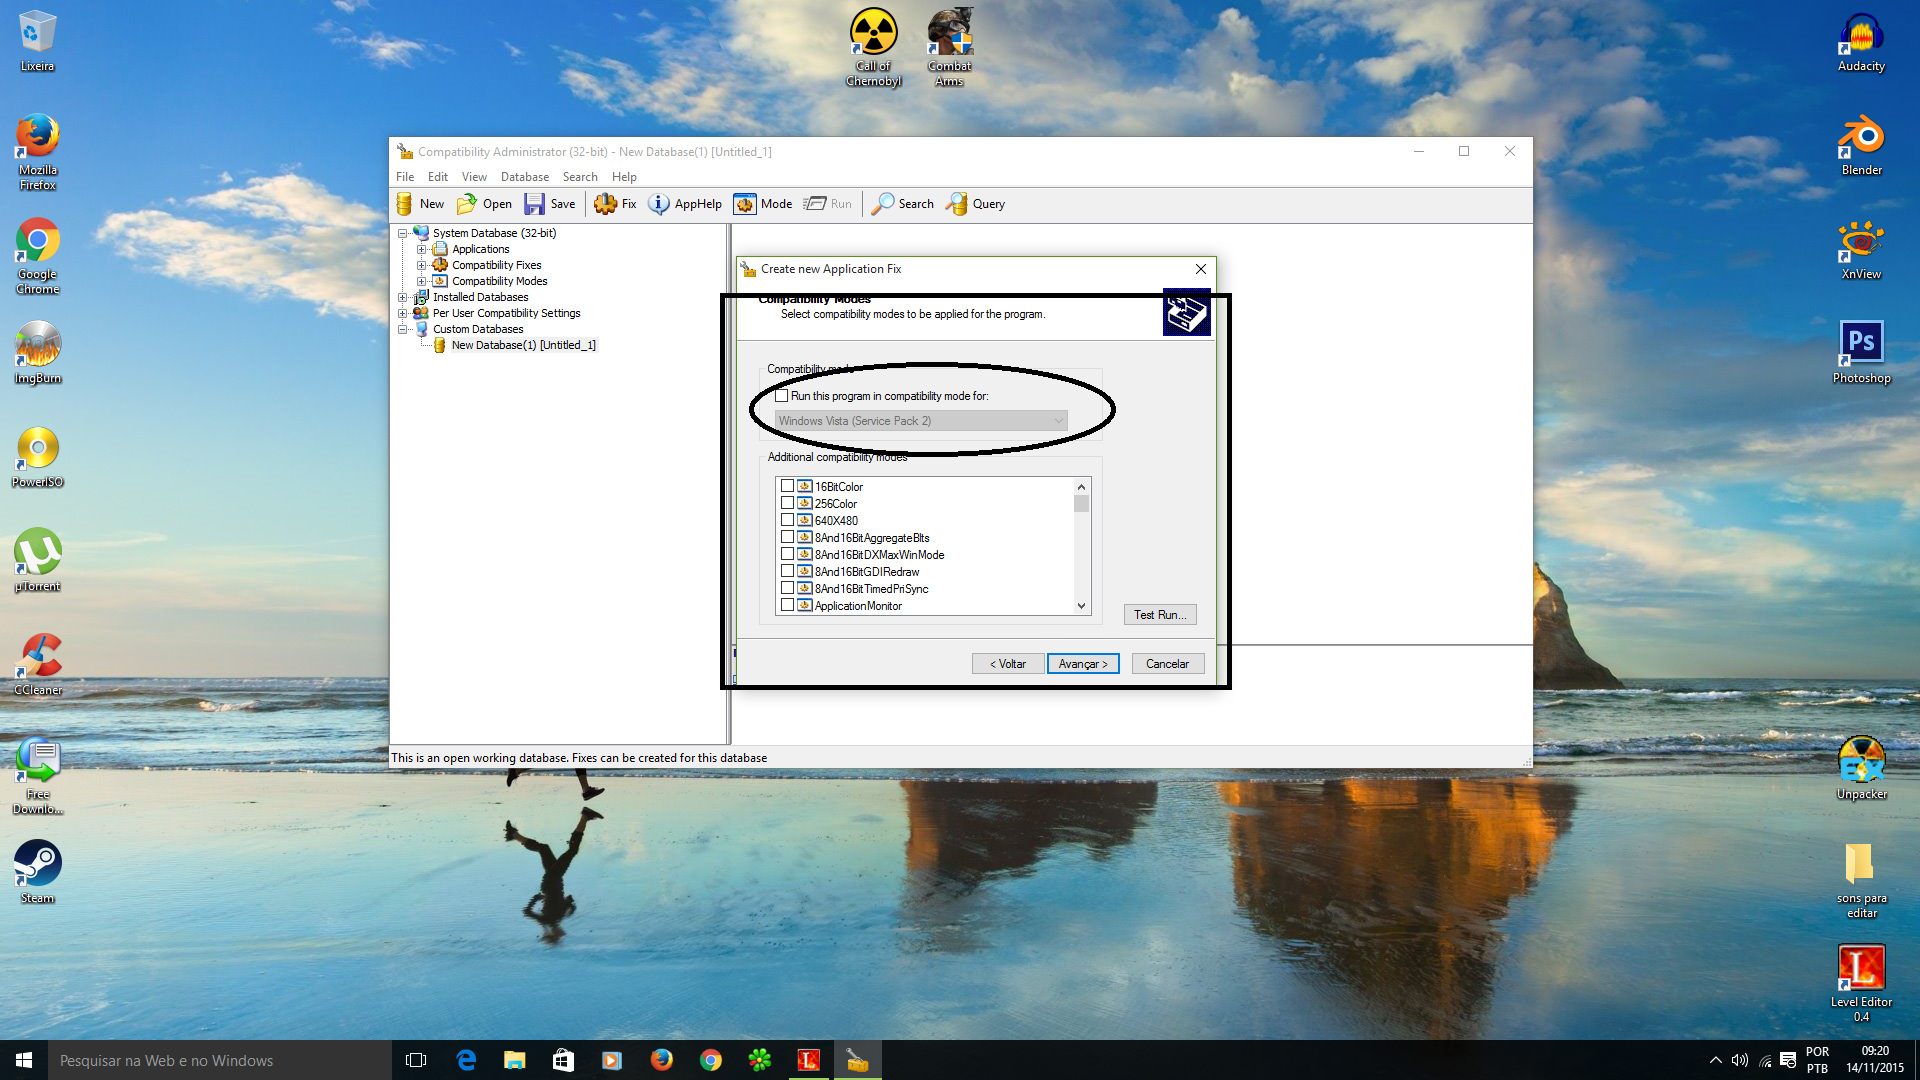The height and width of the screenshot is (1080, 1920).
Task: Check the 16BitColor compatibility mode
Action: [788, 486]
